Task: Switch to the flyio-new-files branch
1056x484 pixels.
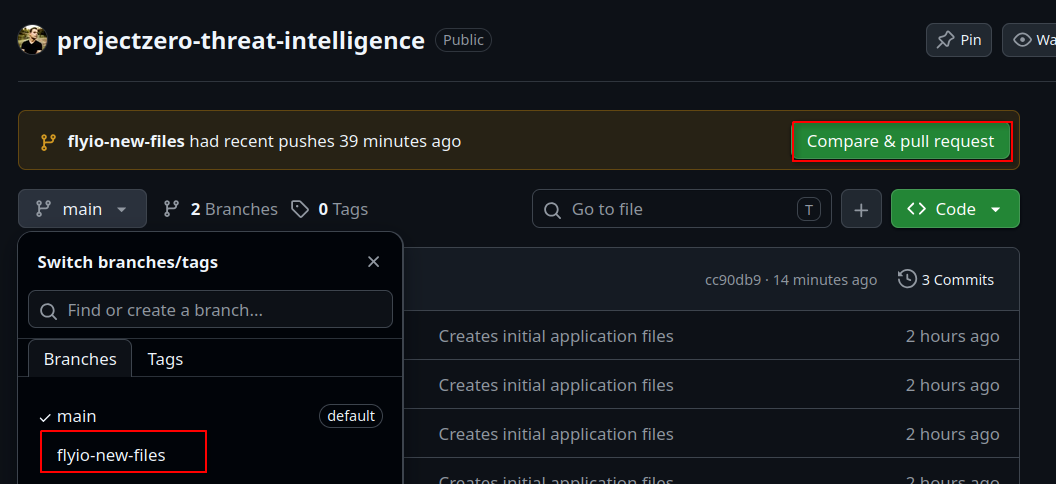Action: click(x=111, y=455)
